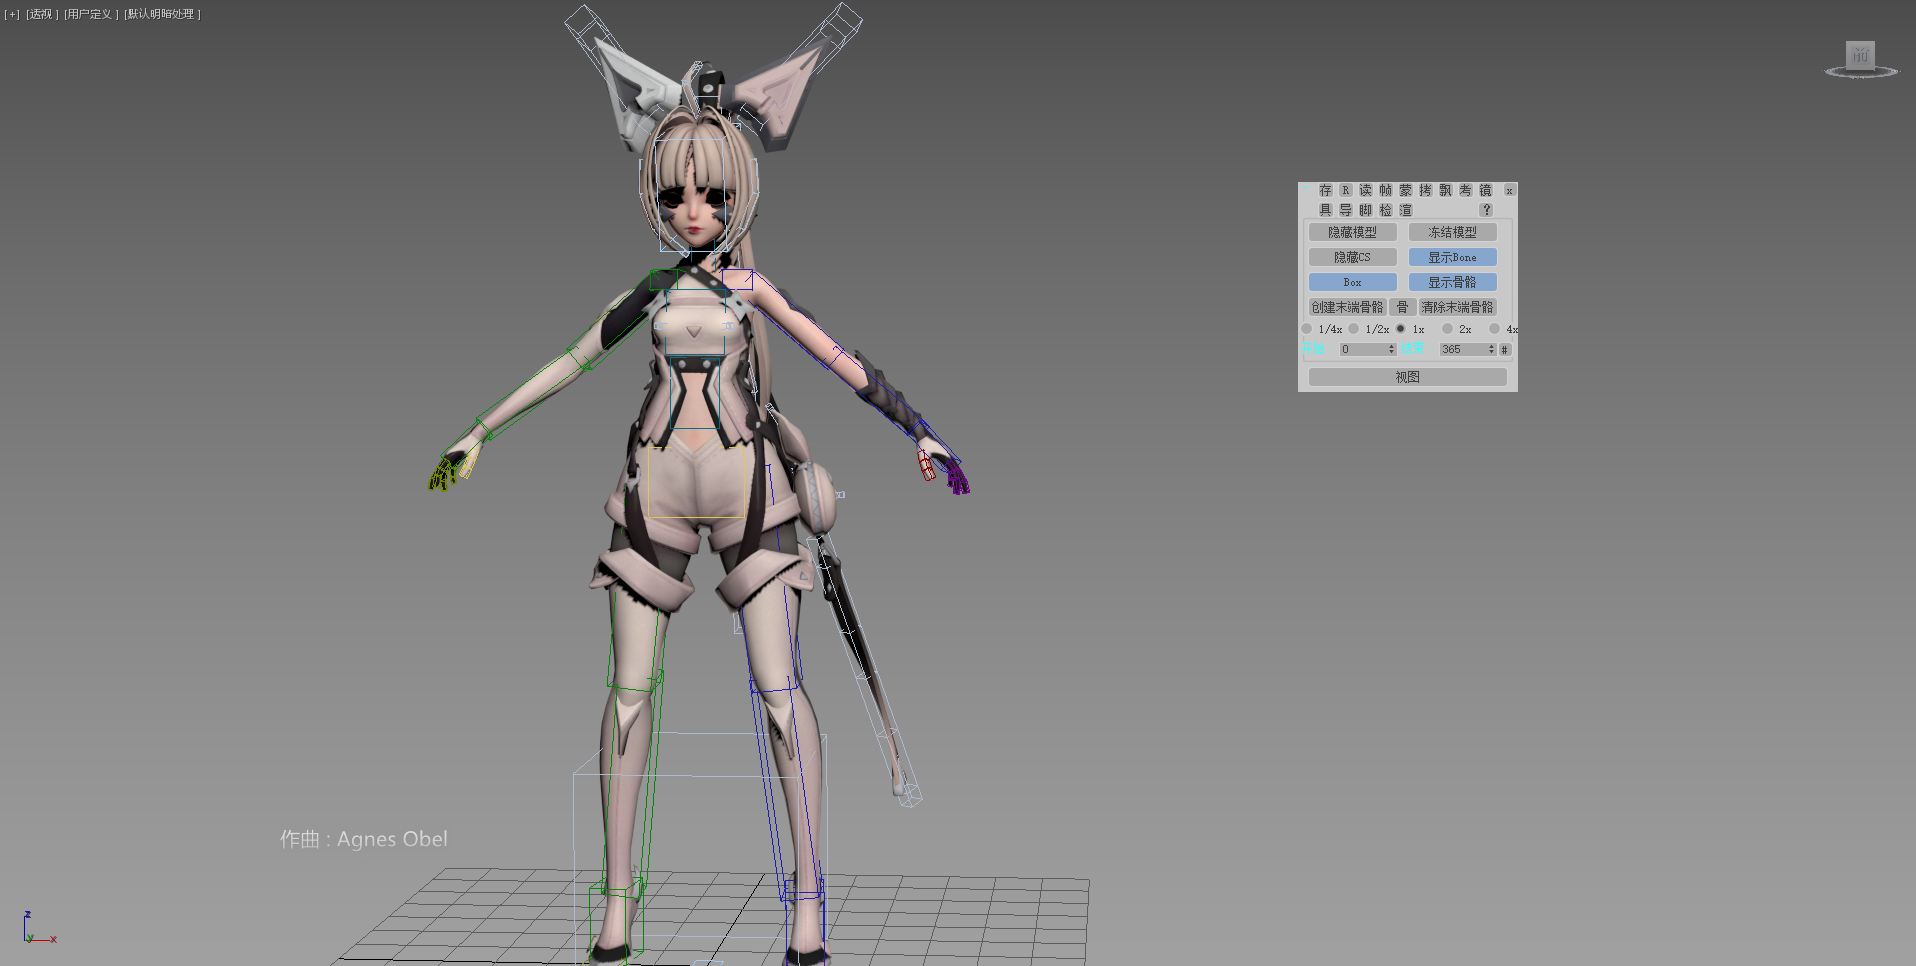This screenshot has width=1916, height=966.
Task: Click the 隐藏模型 button
Action: pyautogui.click(x=1352, y=232)
